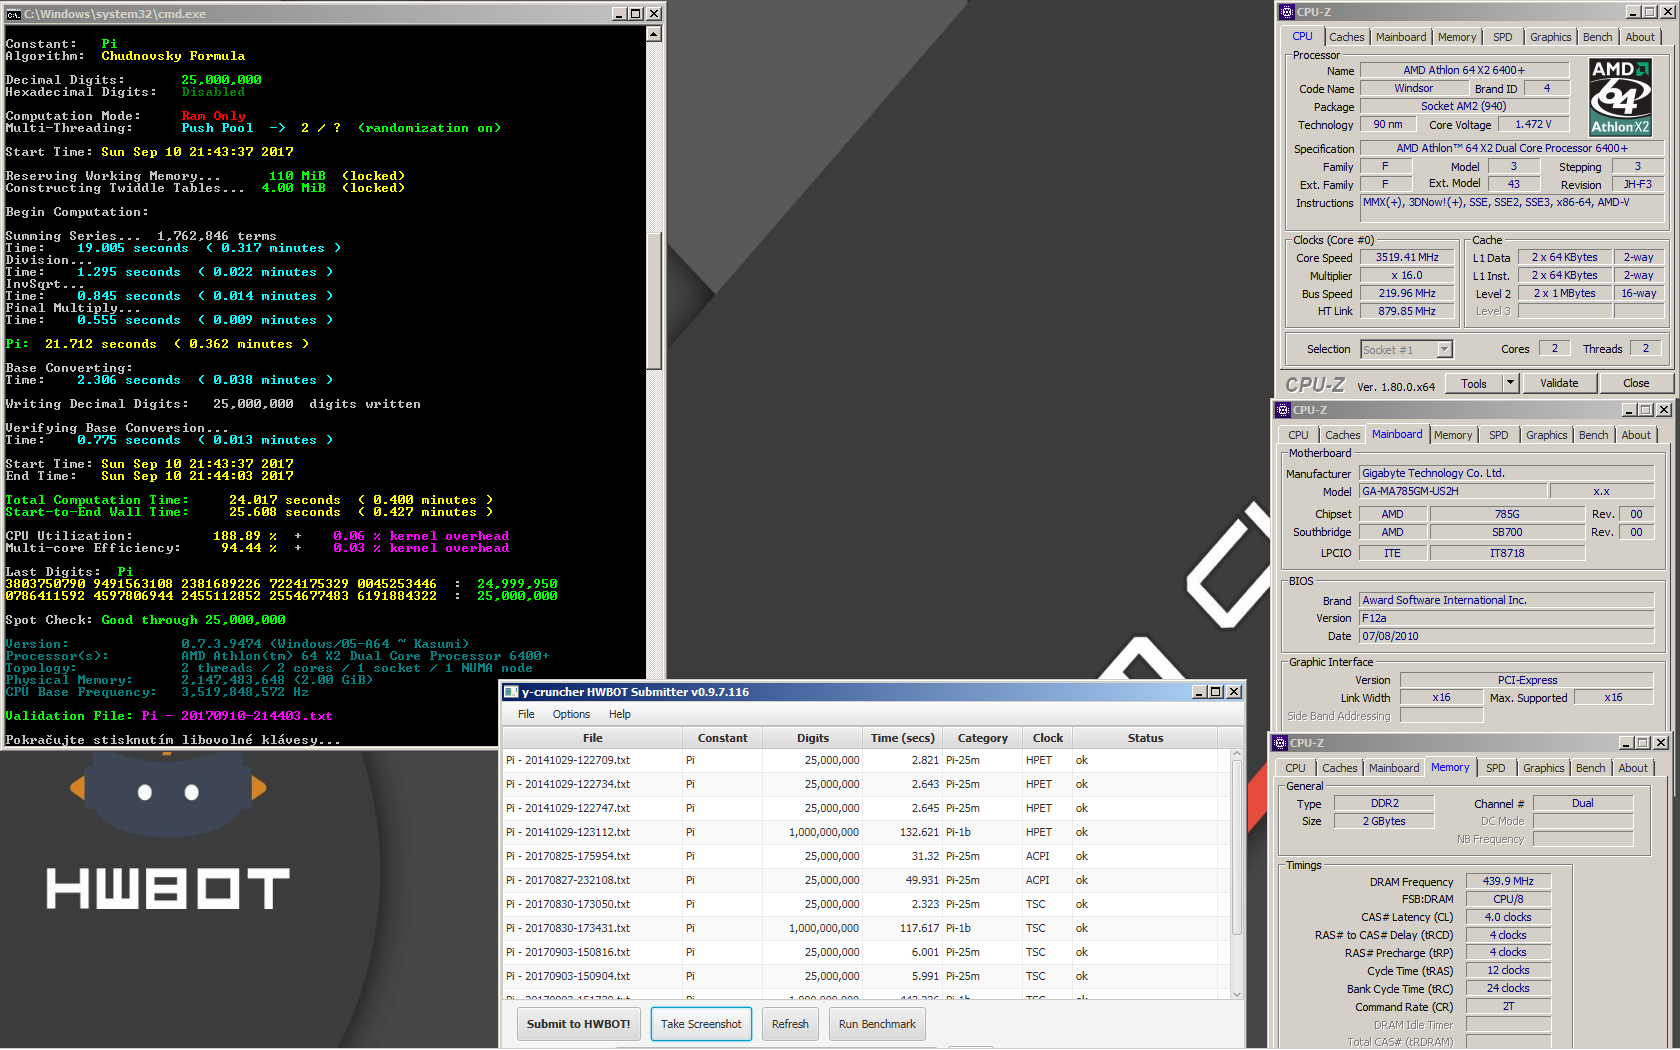Click the cmd.exe title bar icon
Image resolution: width=1680 pixels, height=1050 pixels.
point(13,13)
